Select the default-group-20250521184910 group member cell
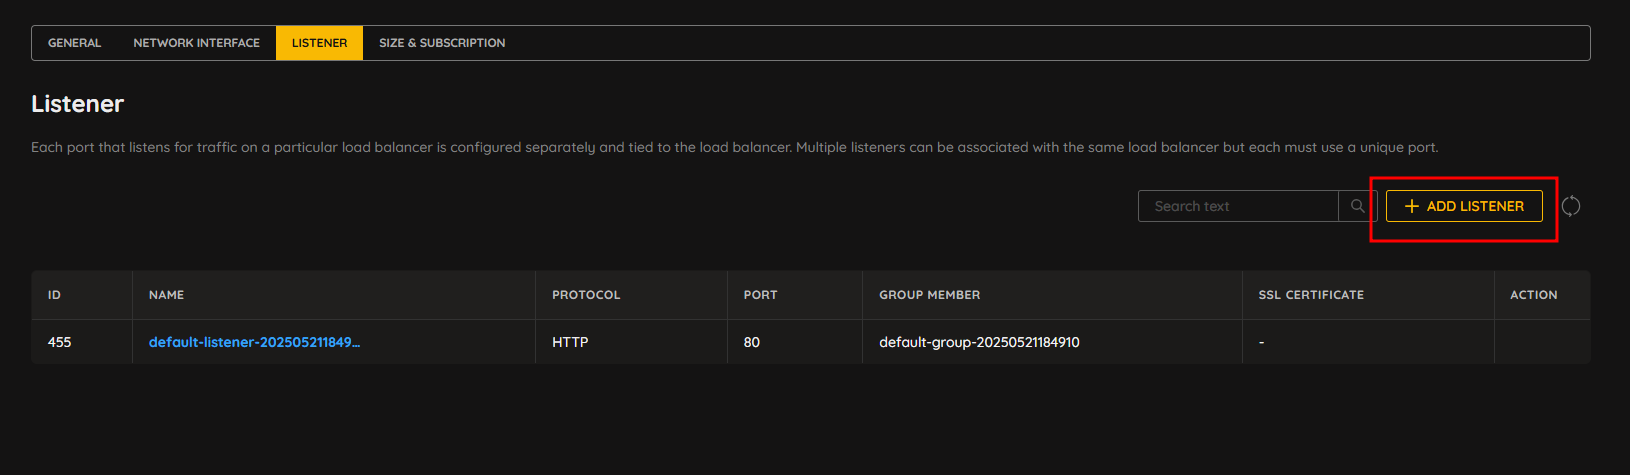Screen dimensions: 1630x475 pyautogui.click(x=1052, y=342)
